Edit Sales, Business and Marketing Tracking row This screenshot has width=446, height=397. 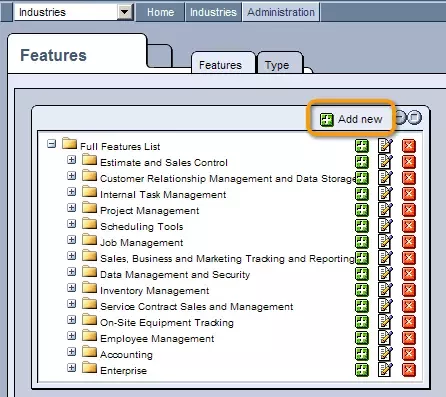coord(385,258)
